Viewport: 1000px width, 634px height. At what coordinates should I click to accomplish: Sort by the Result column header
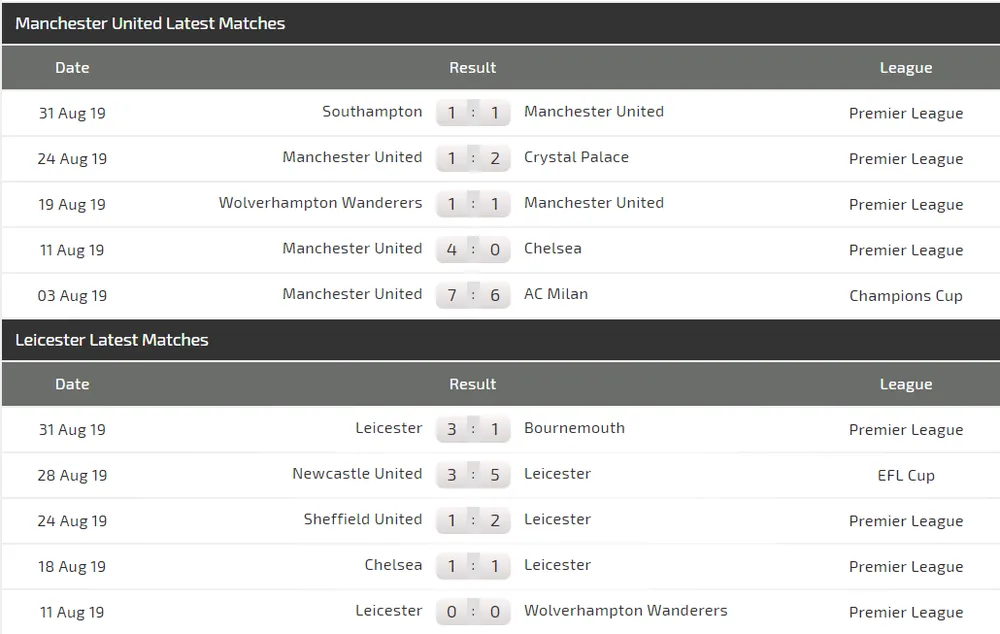coord(472,67)
